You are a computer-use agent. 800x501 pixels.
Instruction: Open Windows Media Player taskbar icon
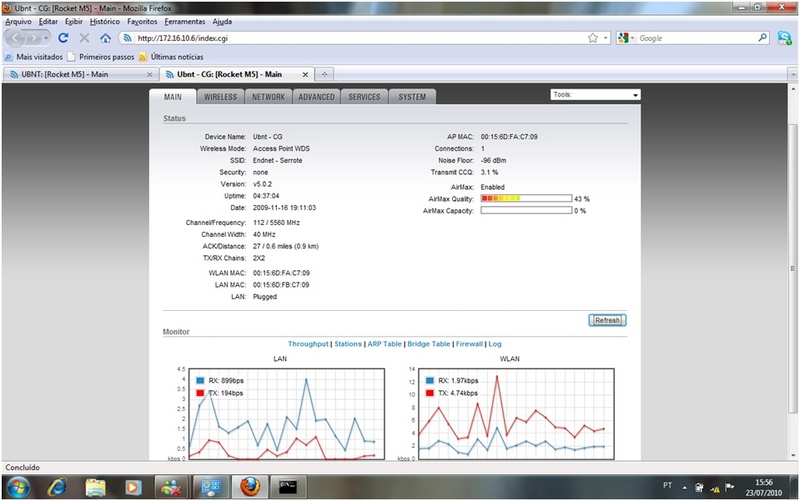point(133,487)
